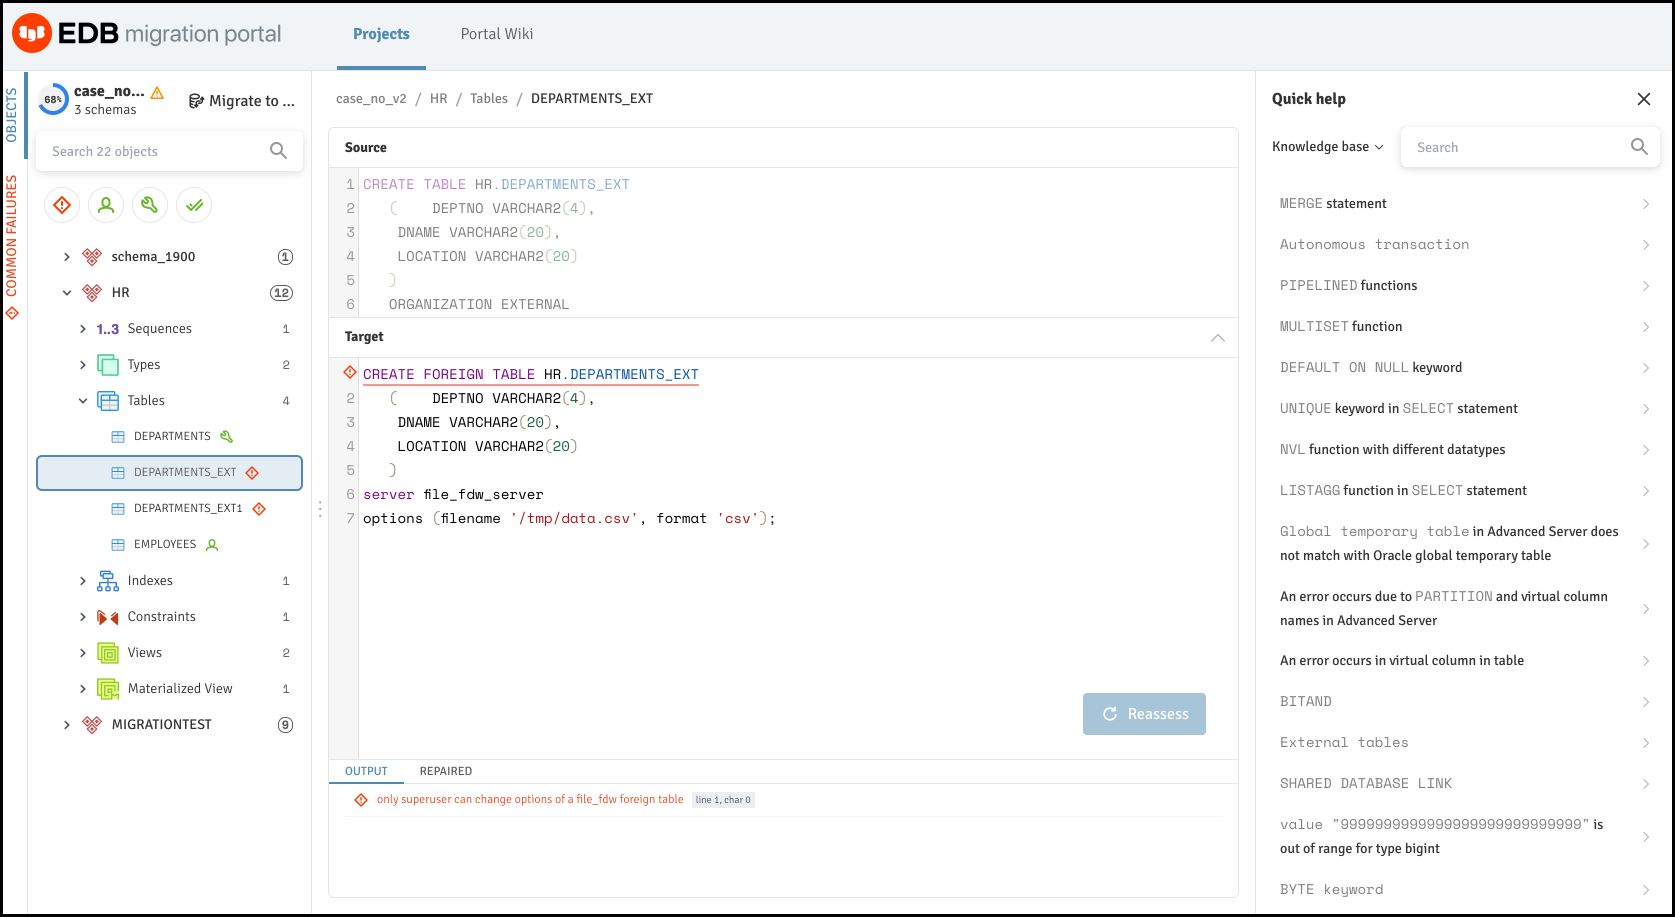Click the error icon on target line 1

click(x=350, y=373)
